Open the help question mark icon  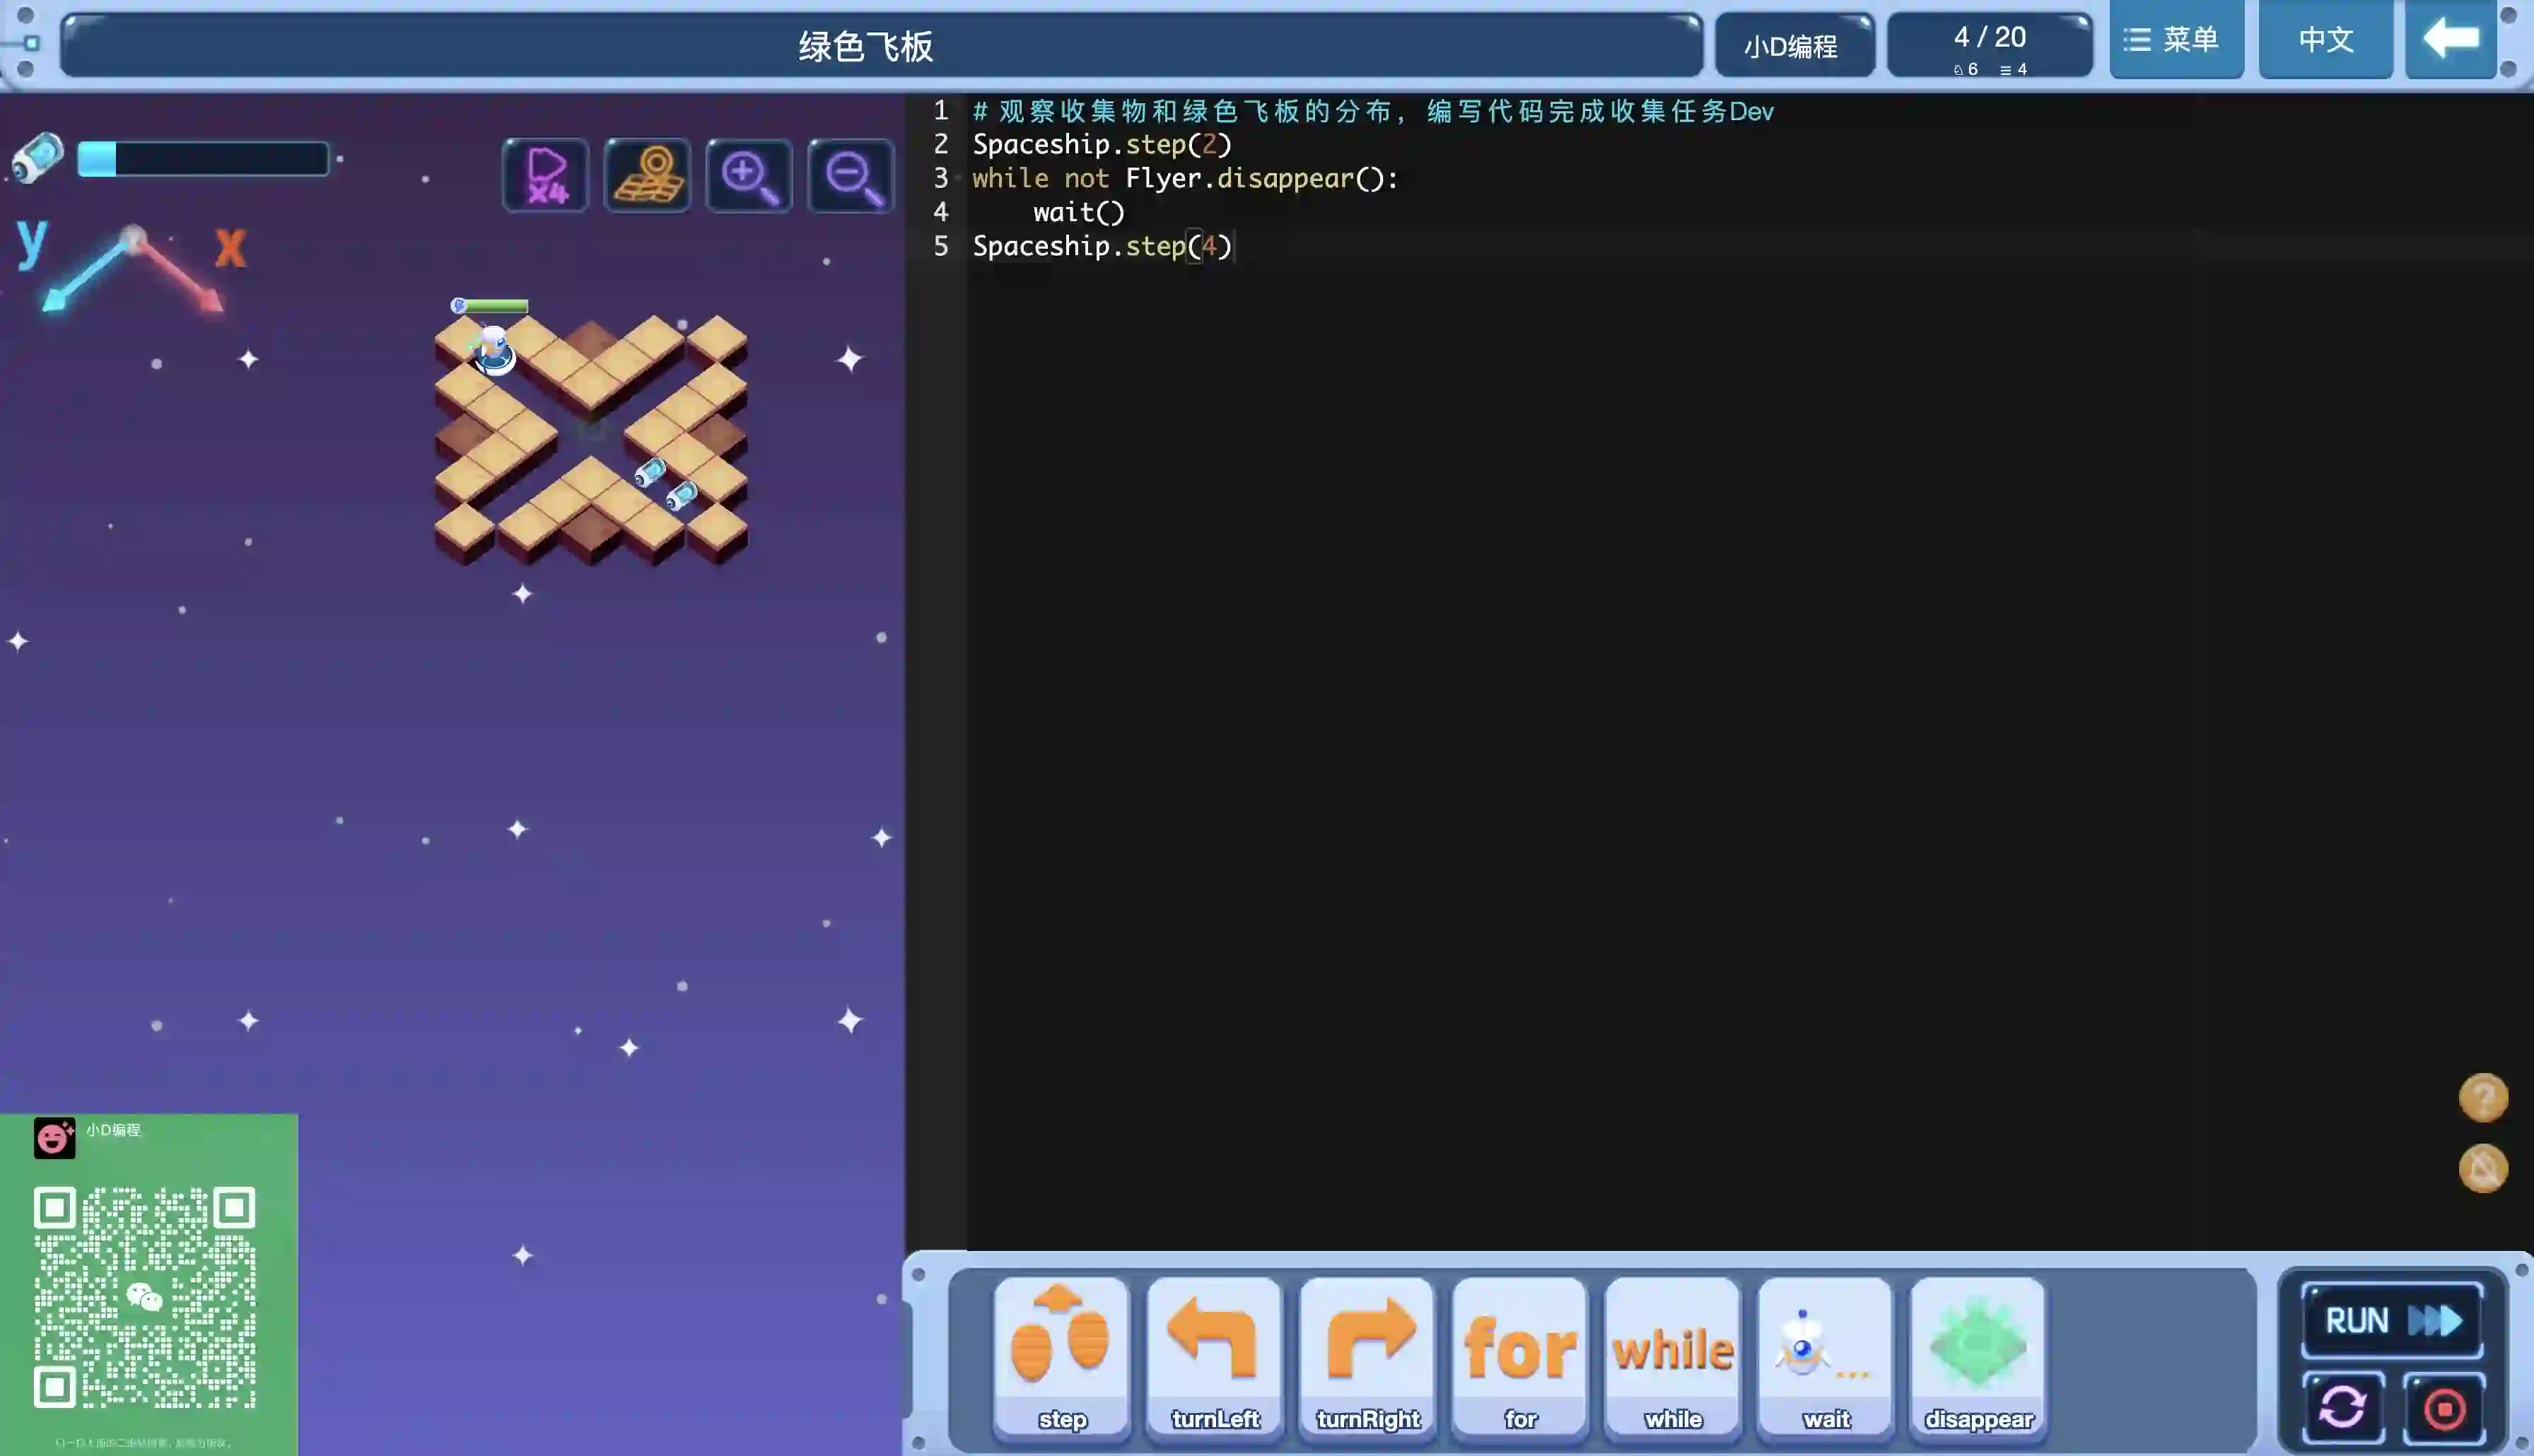pyautogui.click(x=2482, y=1098)
